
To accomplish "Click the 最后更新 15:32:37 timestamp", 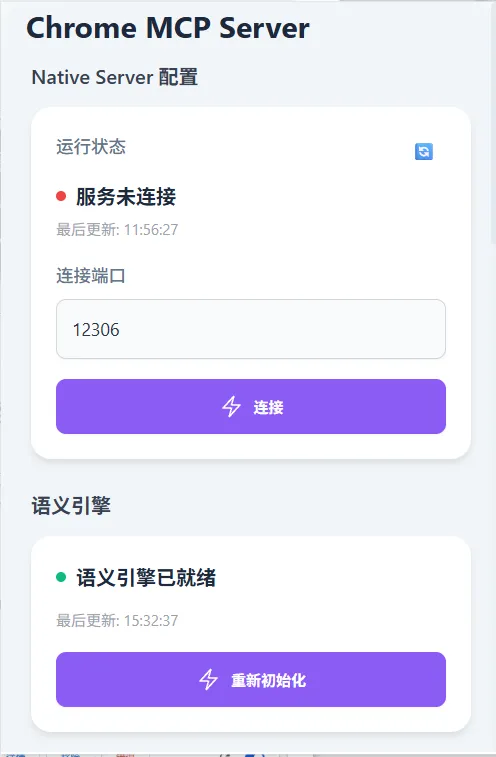I will point(117,620).
